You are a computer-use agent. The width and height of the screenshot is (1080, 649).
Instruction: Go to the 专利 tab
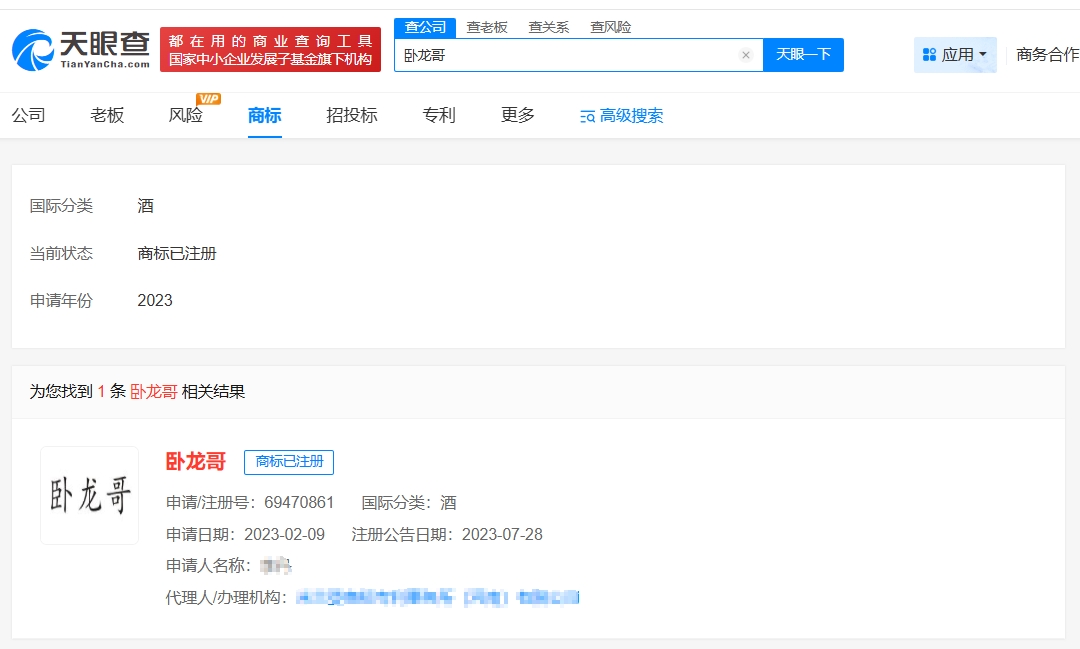coord(439,115)
